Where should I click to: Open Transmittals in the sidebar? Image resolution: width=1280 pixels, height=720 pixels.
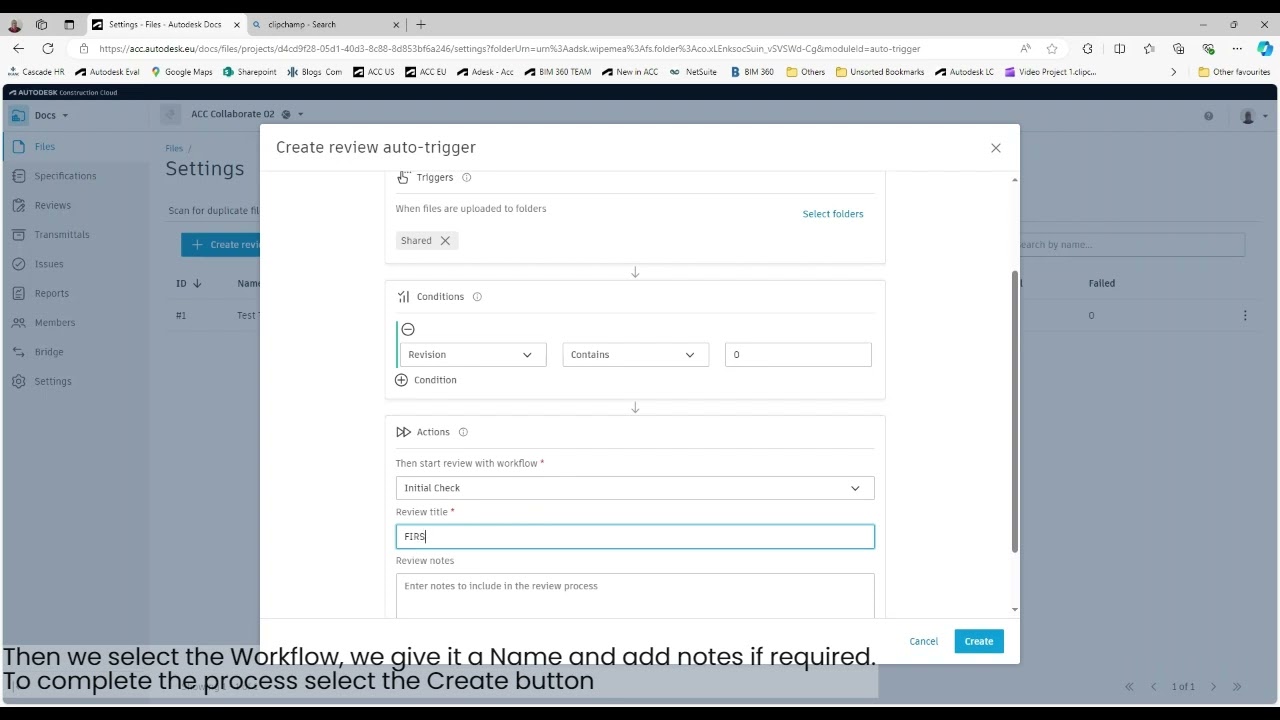[62, 235]
